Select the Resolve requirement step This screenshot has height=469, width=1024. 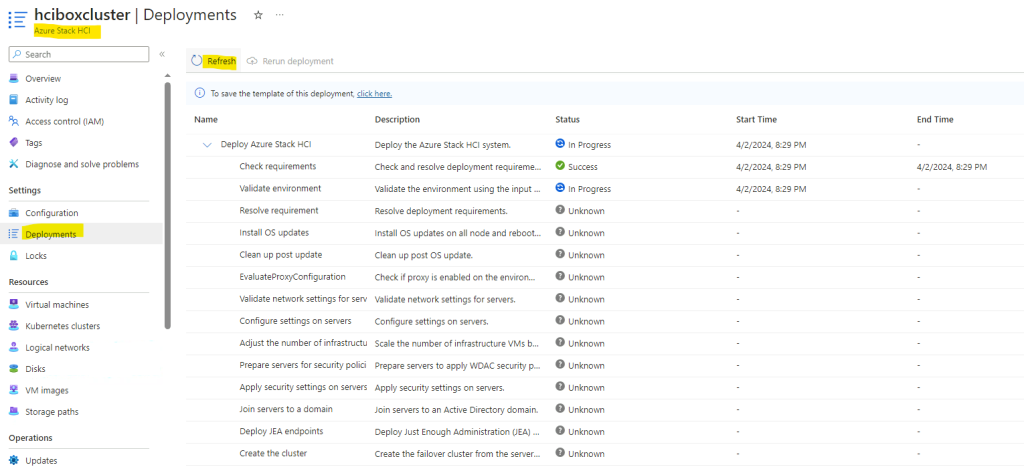pos(279,210)
